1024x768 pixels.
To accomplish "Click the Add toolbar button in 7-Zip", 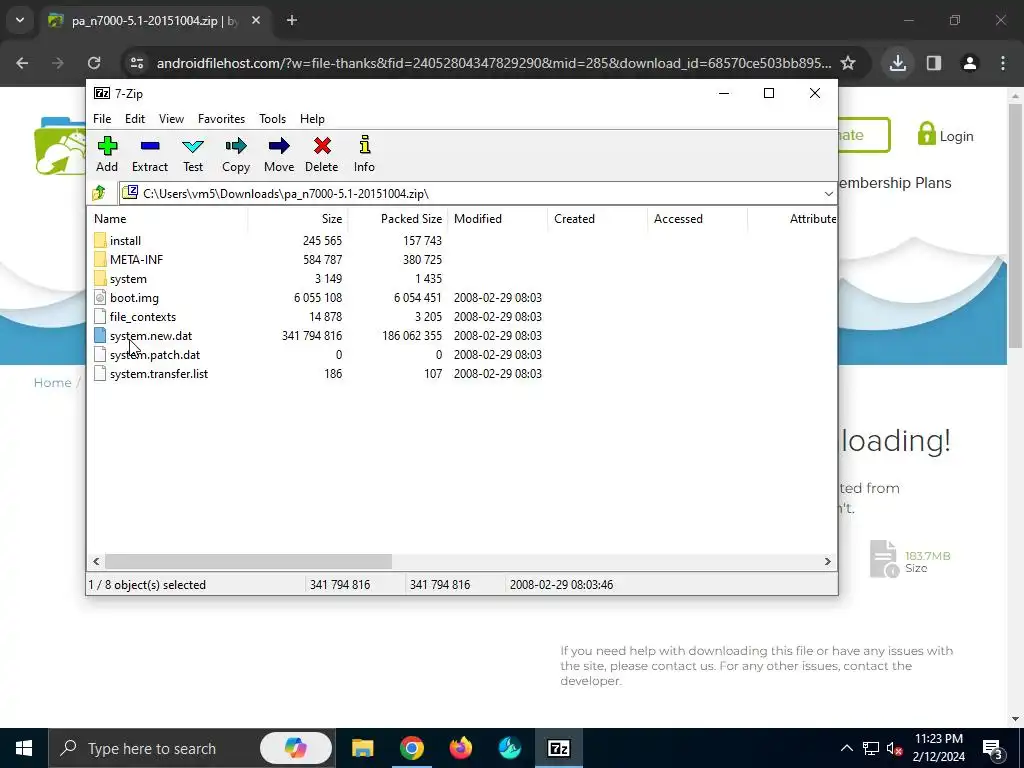I will (107, 155).
